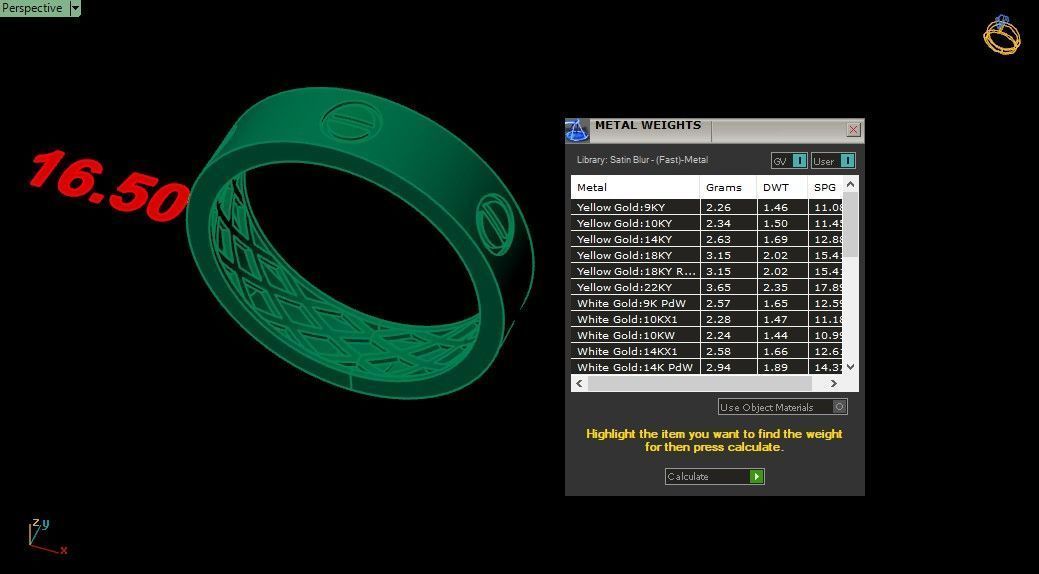Click the 2.28 grams cell
Image resolution: width=1039 pixels, height=574 pixels.
(x=728, y=319)
